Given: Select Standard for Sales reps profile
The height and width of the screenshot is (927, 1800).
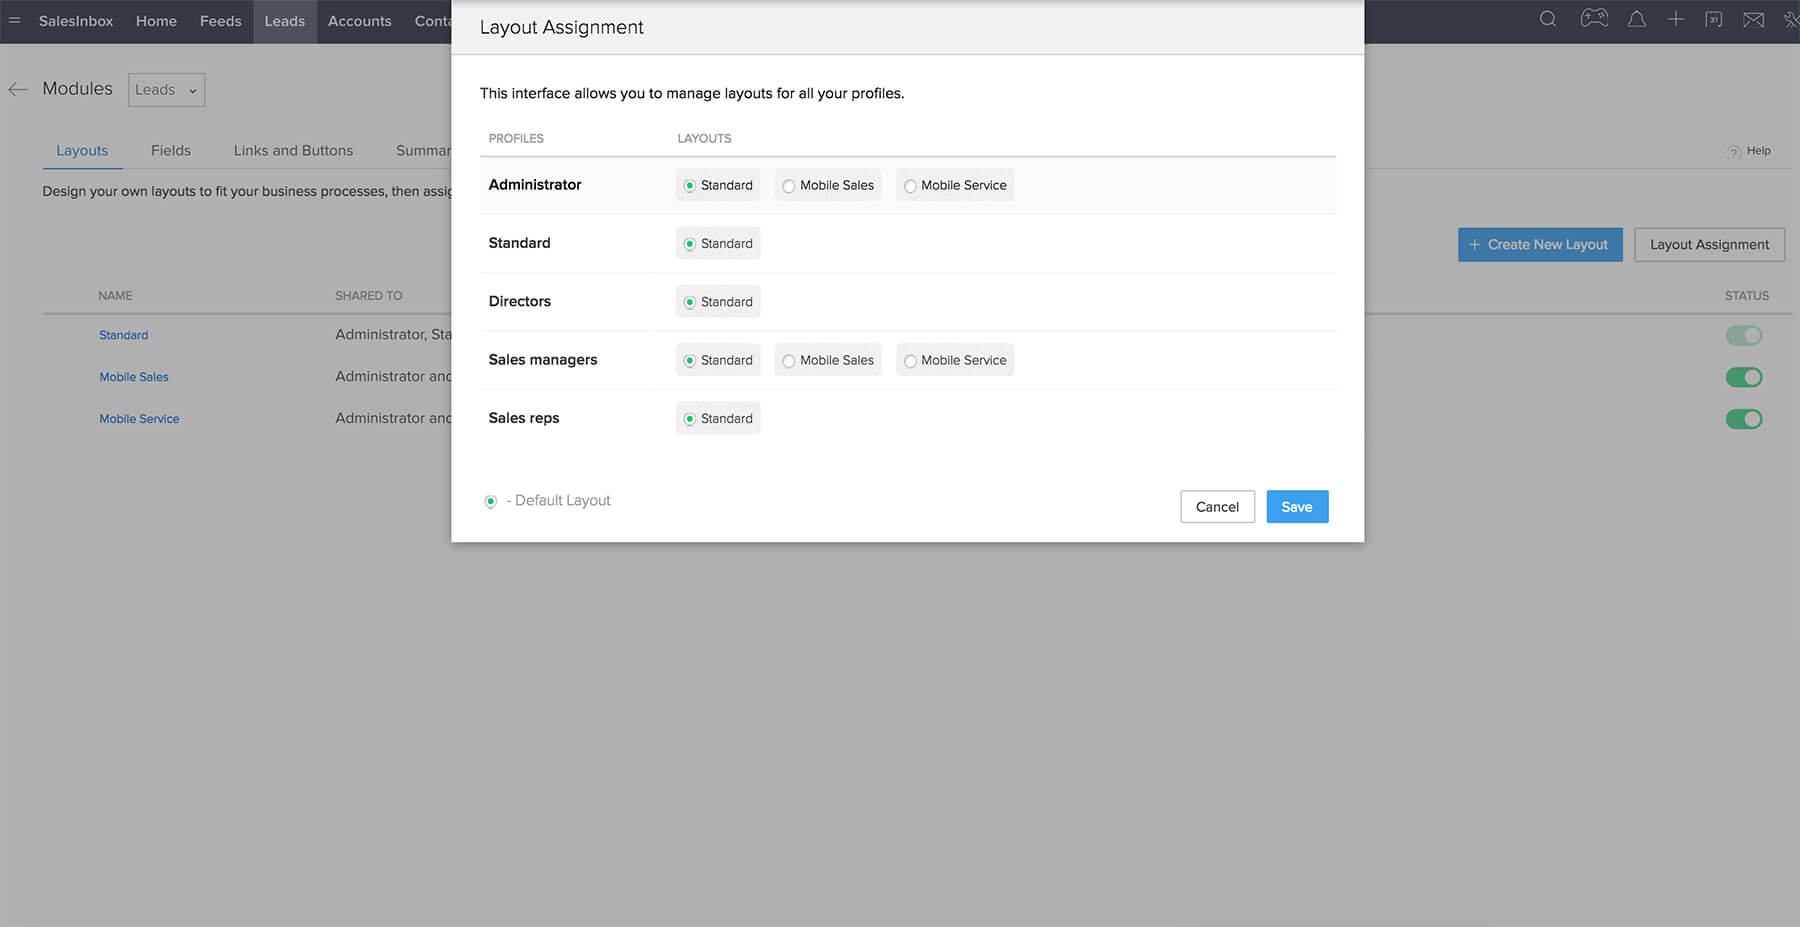Looking at the screenshot, I should [x=718, y=418].
